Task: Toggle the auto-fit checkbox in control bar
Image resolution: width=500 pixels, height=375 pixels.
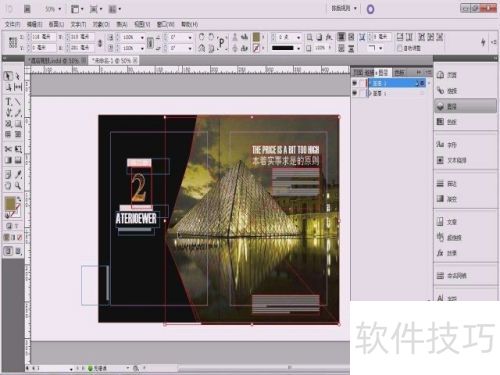Action: click(400, 48)
